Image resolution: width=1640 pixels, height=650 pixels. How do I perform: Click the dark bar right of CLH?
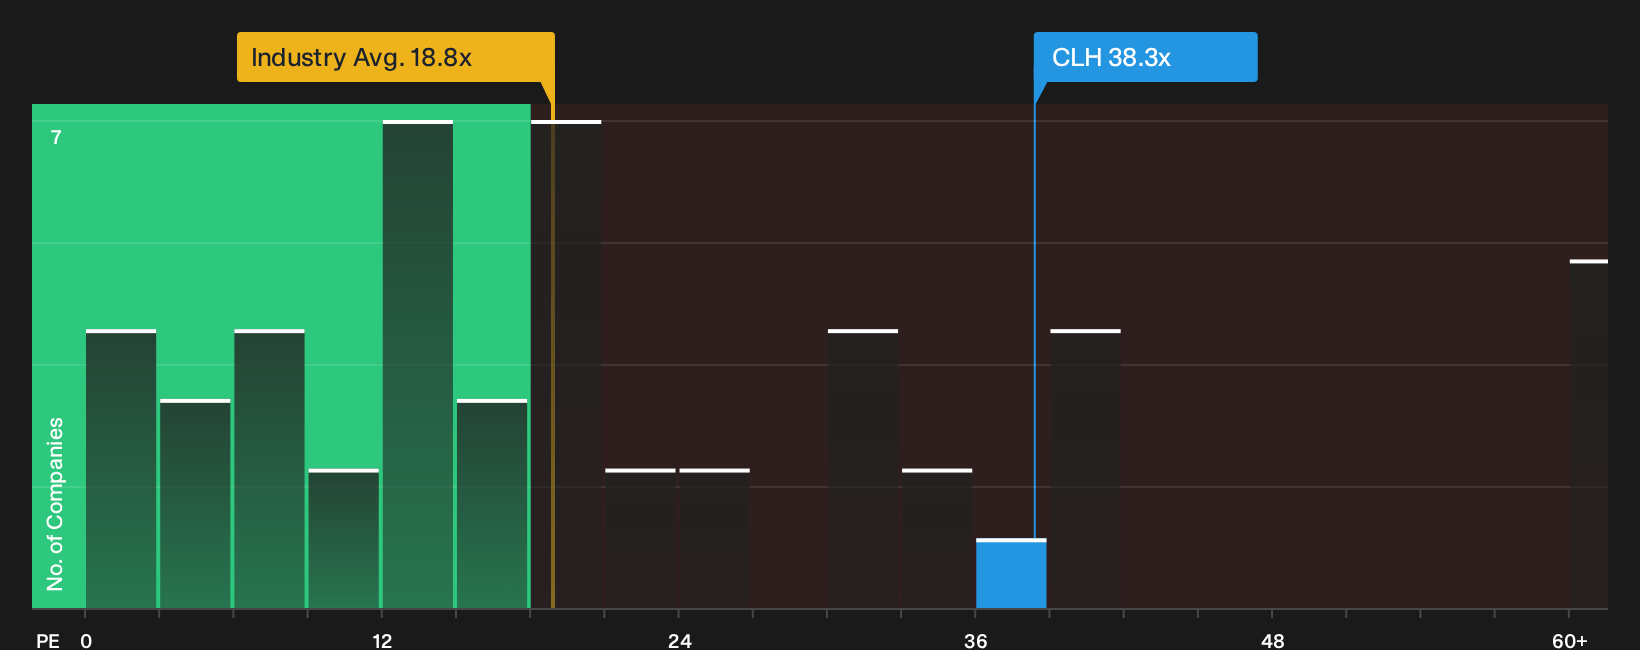1085,469
